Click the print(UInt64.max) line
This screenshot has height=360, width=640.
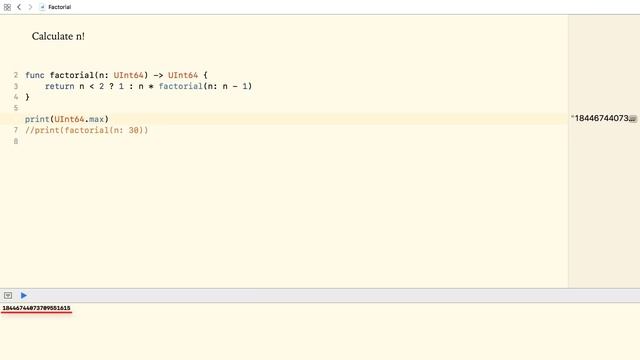(67, 119)
